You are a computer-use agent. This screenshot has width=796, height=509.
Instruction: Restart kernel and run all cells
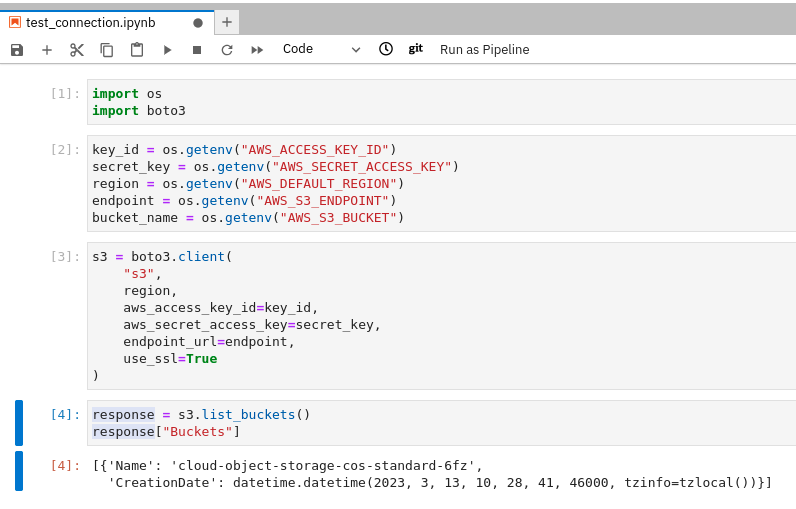click(x=257, y=50)
